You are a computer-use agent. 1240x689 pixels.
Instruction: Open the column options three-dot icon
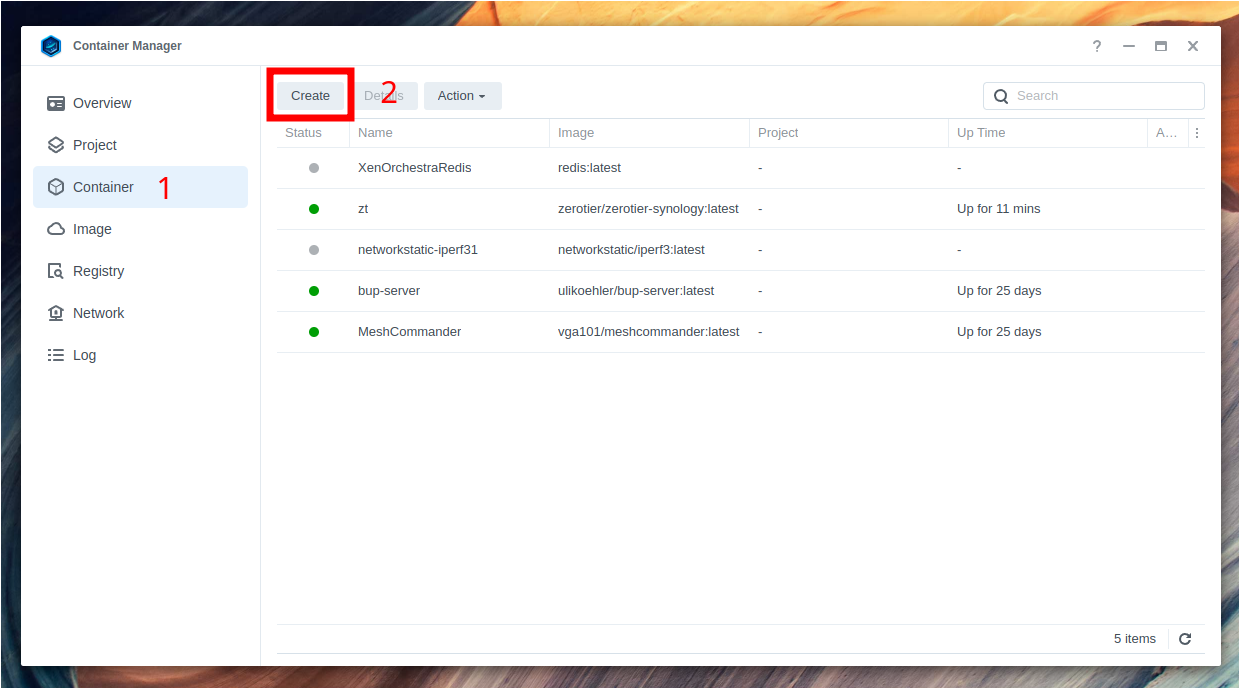[1197, 133]
